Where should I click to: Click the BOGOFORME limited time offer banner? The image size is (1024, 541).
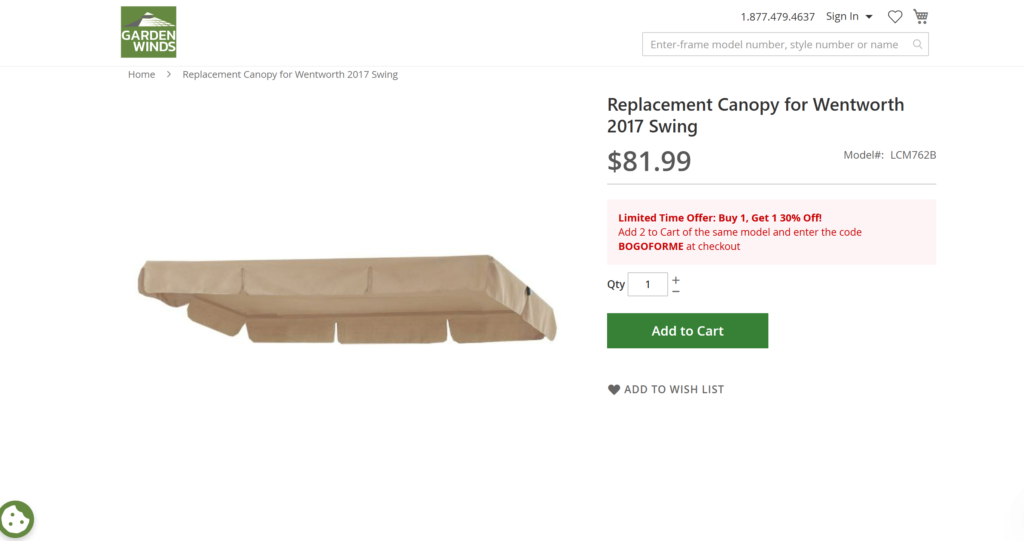pos(771,232)
